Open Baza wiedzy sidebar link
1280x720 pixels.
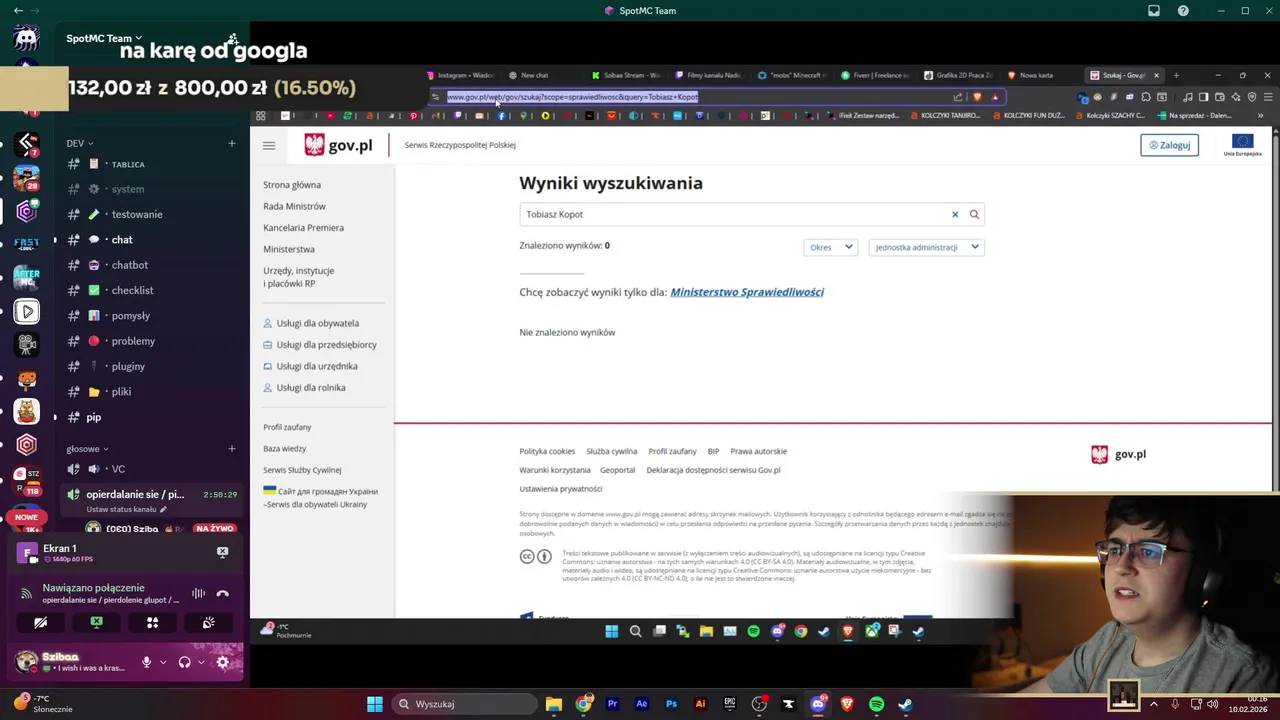[x=285, y=449]
